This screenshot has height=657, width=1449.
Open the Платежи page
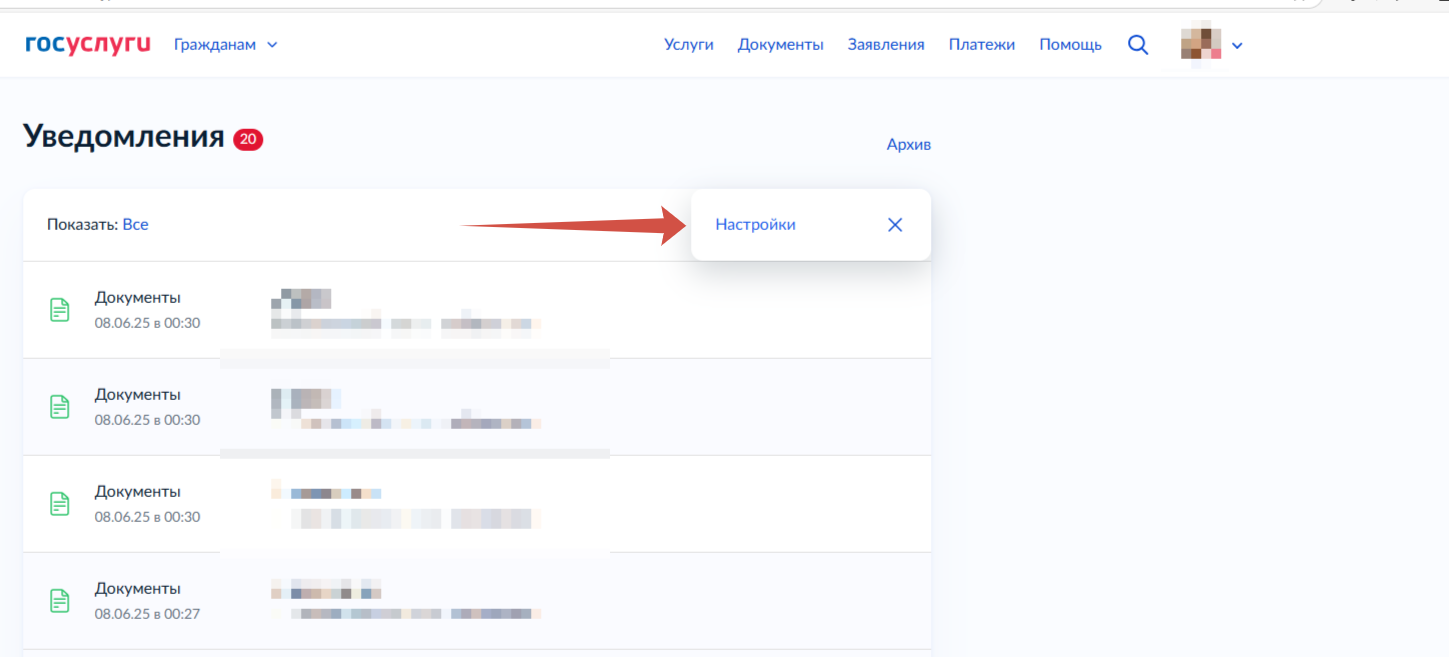981,45
